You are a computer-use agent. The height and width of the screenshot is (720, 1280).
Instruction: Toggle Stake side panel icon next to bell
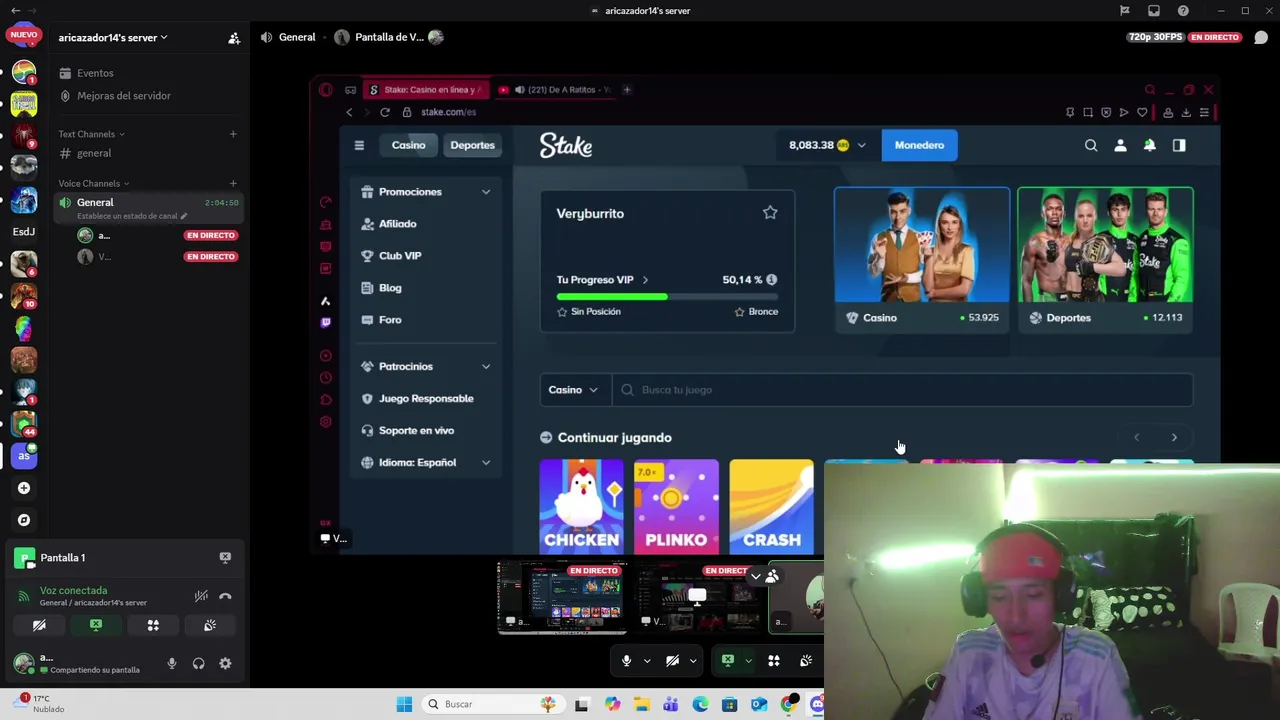[1179, 145]
